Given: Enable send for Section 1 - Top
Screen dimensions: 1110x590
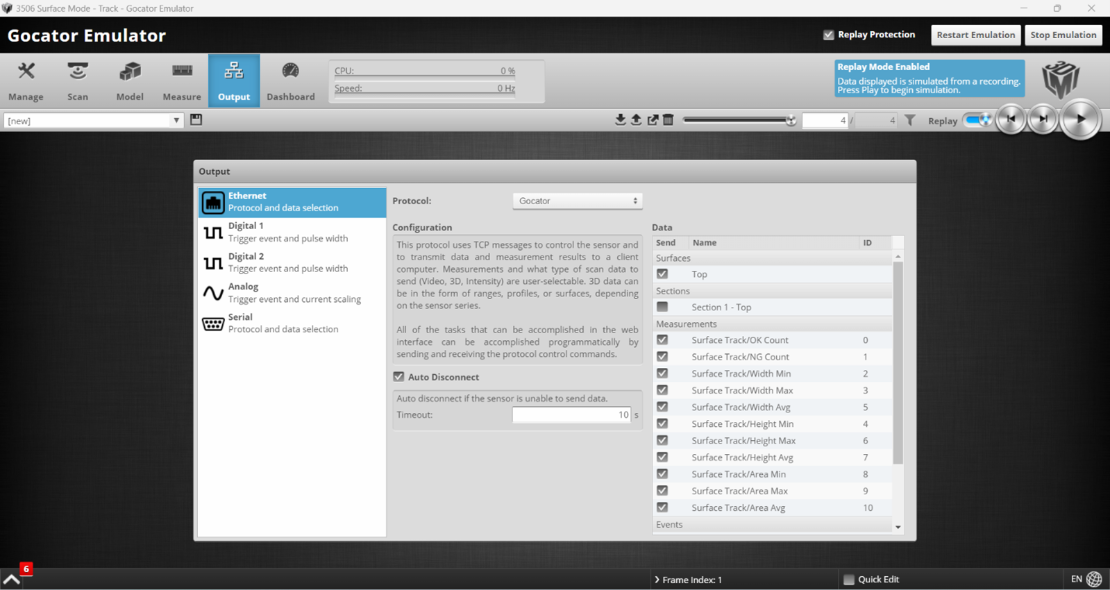Looking at the screenshot, I should (663, 307).
